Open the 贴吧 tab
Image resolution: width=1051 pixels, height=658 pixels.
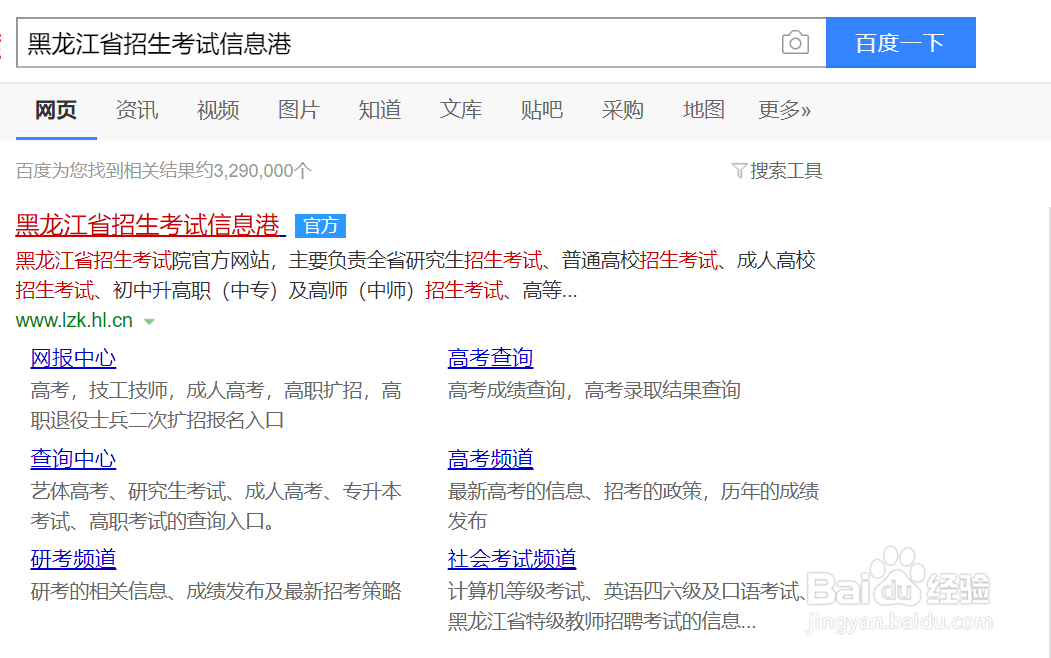[542, 110]
